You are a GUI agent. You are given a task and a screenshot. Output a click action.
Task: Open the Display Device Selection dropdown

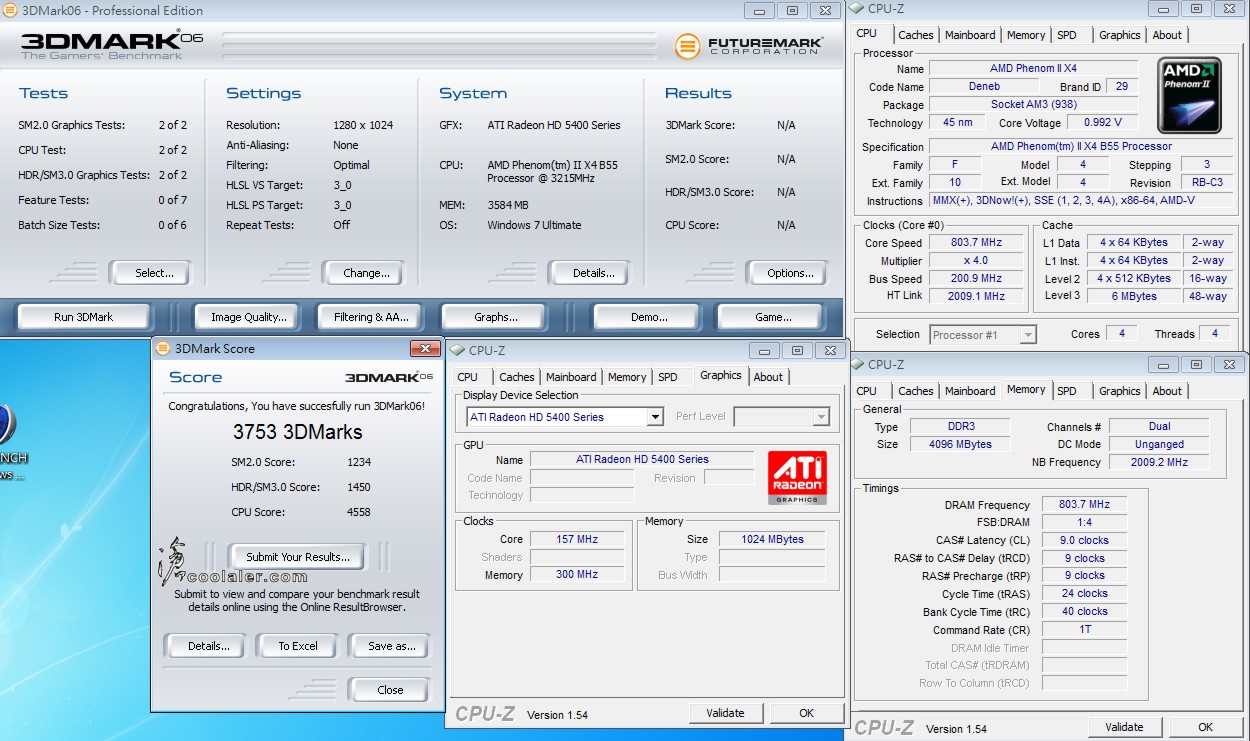click(x=655, y=417)
